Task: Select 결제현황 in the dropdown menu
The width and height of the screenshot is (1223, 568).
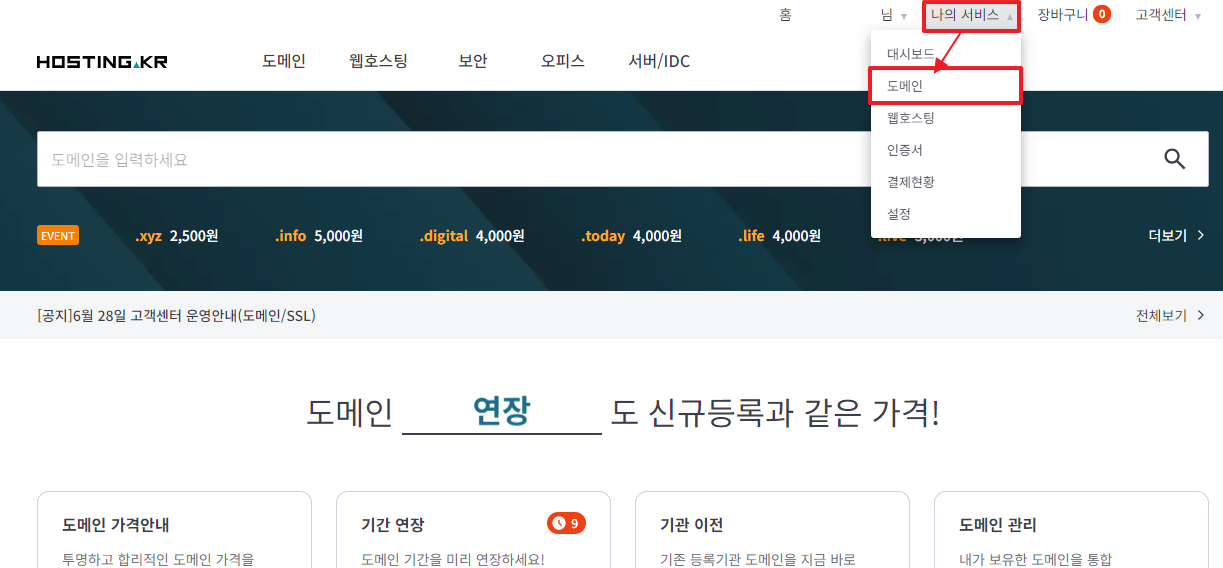Action: [910, 182]
